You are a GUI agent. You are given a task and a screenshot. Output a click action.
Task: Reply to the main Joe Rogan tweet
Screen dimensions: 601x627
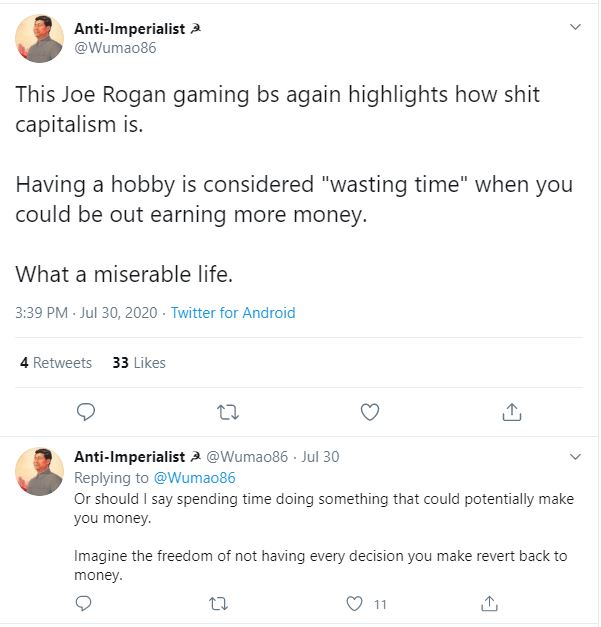[86, 411]
